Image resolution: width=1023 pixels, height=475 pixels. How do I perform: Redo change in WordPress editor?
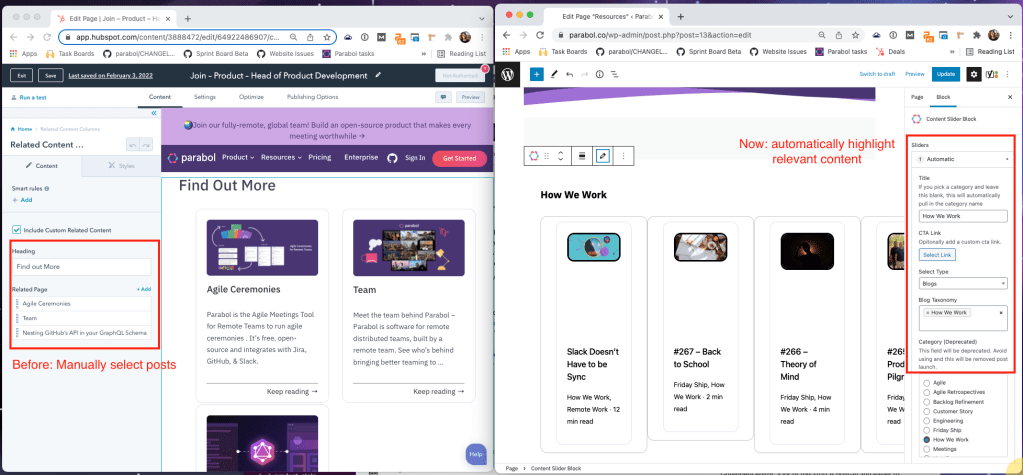coord(584,74)
